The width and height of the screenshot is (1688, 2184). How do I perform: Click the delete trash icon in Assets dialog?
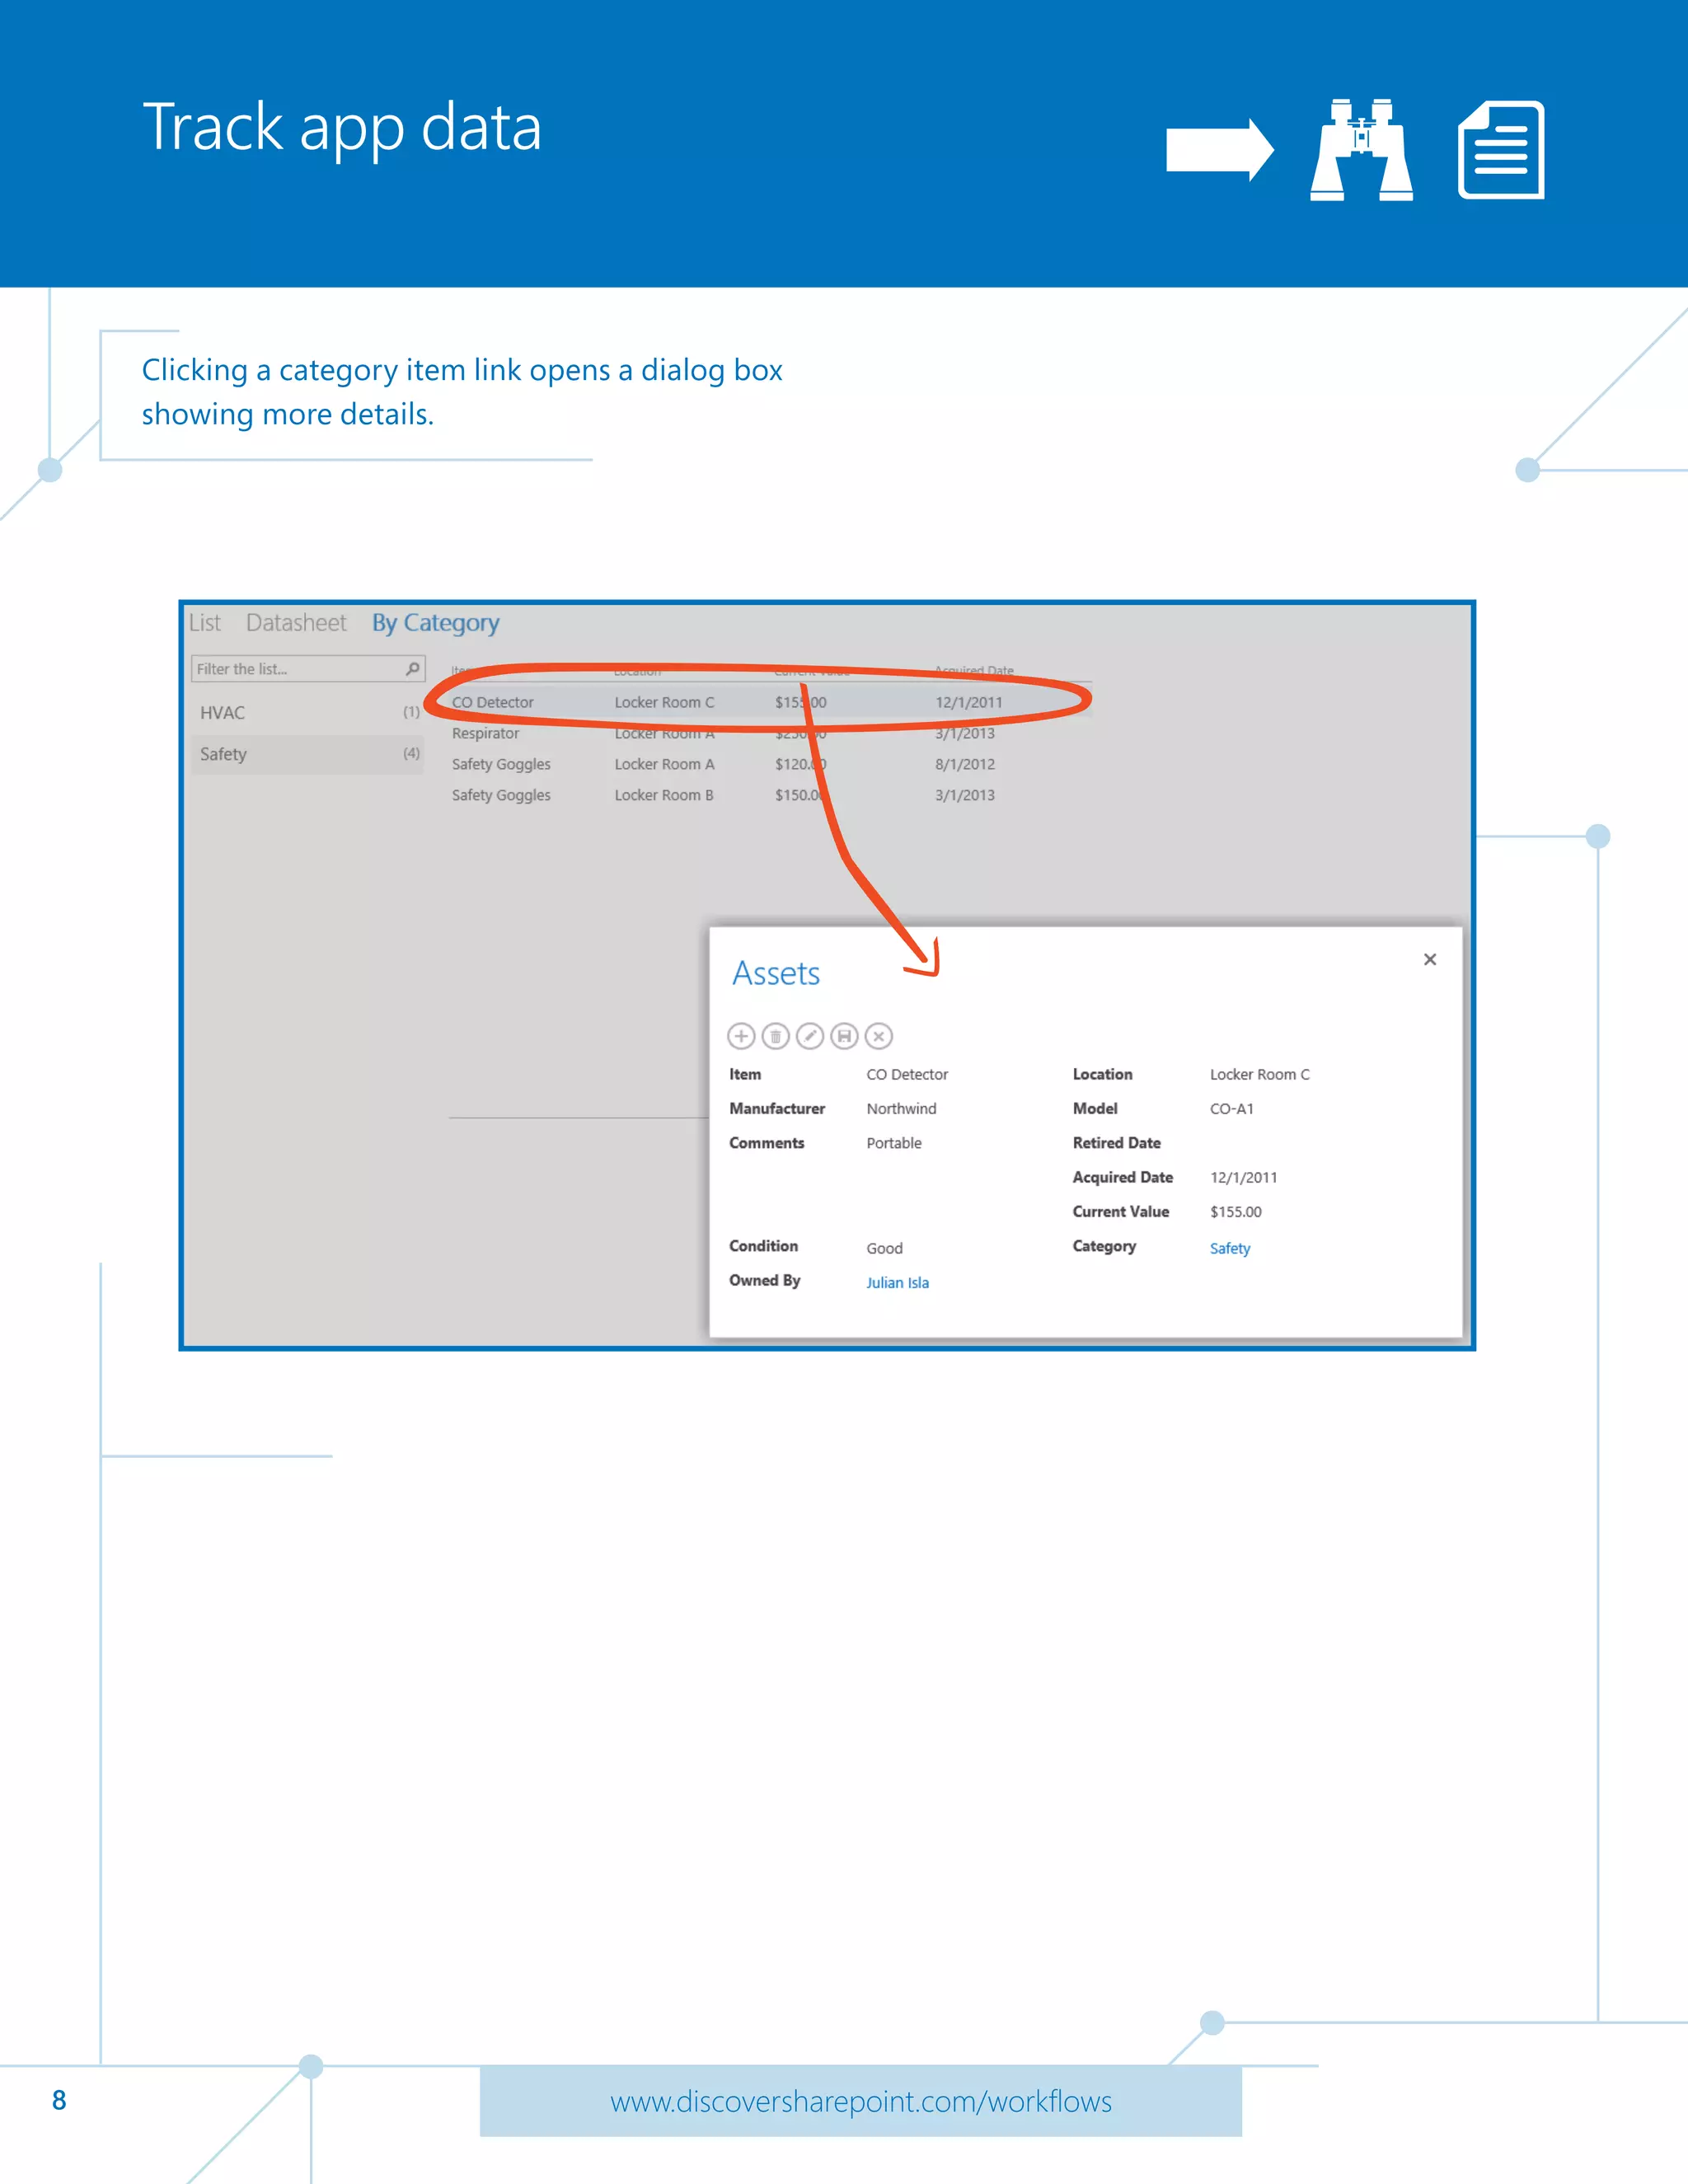point(776,1036)
